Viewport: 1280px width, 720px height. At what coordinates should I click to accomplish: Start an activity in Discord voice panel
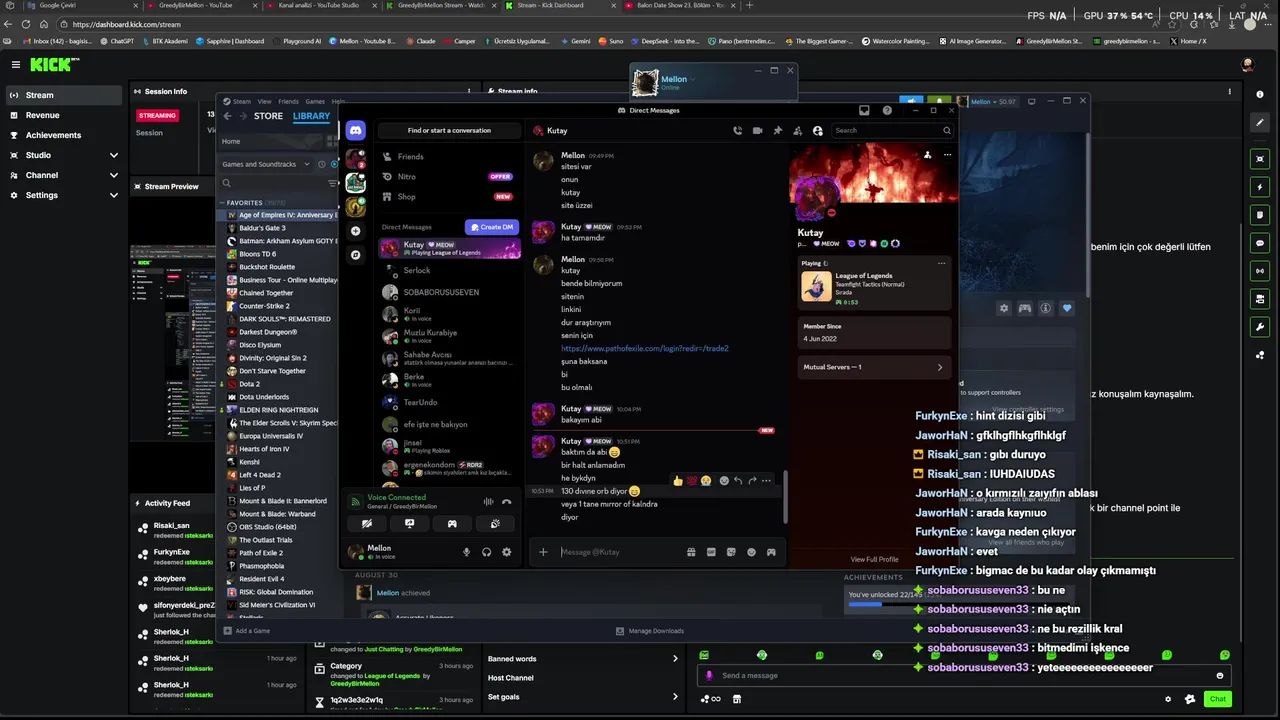coord(452,523)
